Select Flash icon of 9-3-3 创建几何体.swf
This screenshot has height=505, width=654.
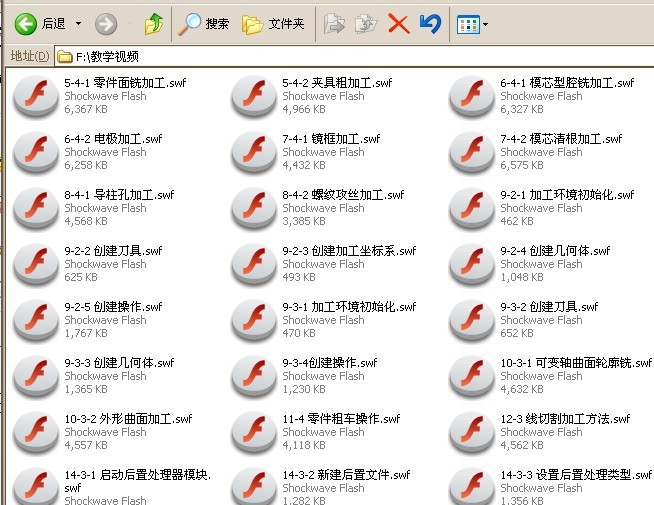[x=36, y=376]
